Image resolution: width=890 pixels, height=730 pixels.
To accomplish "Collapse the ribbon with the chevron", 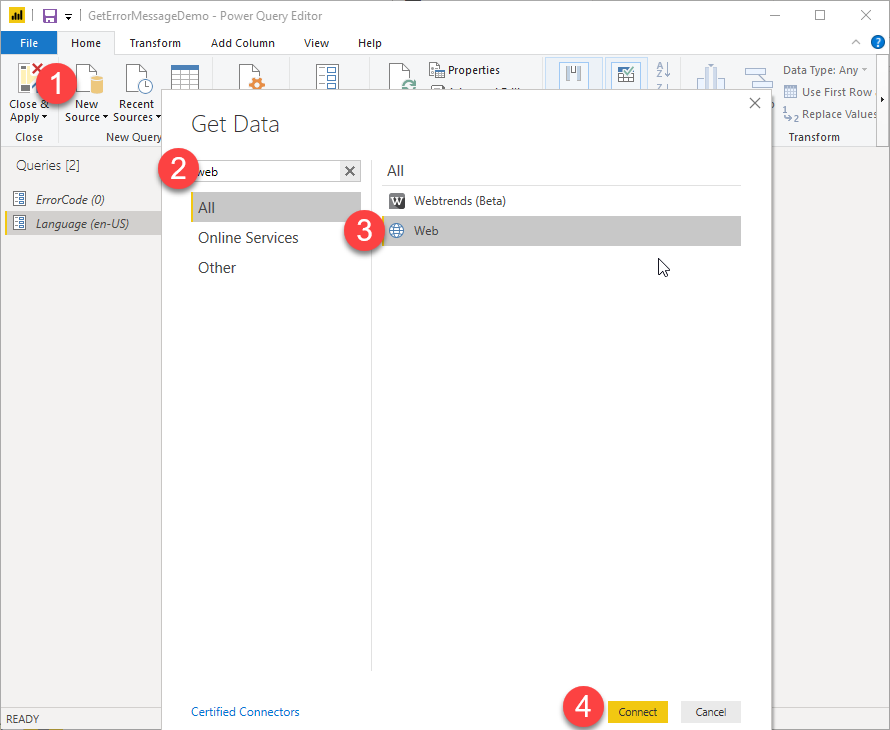I will (855, 43).
